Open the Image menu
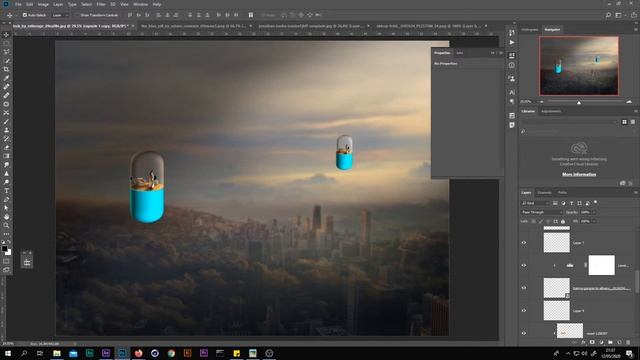 [43, 4]
